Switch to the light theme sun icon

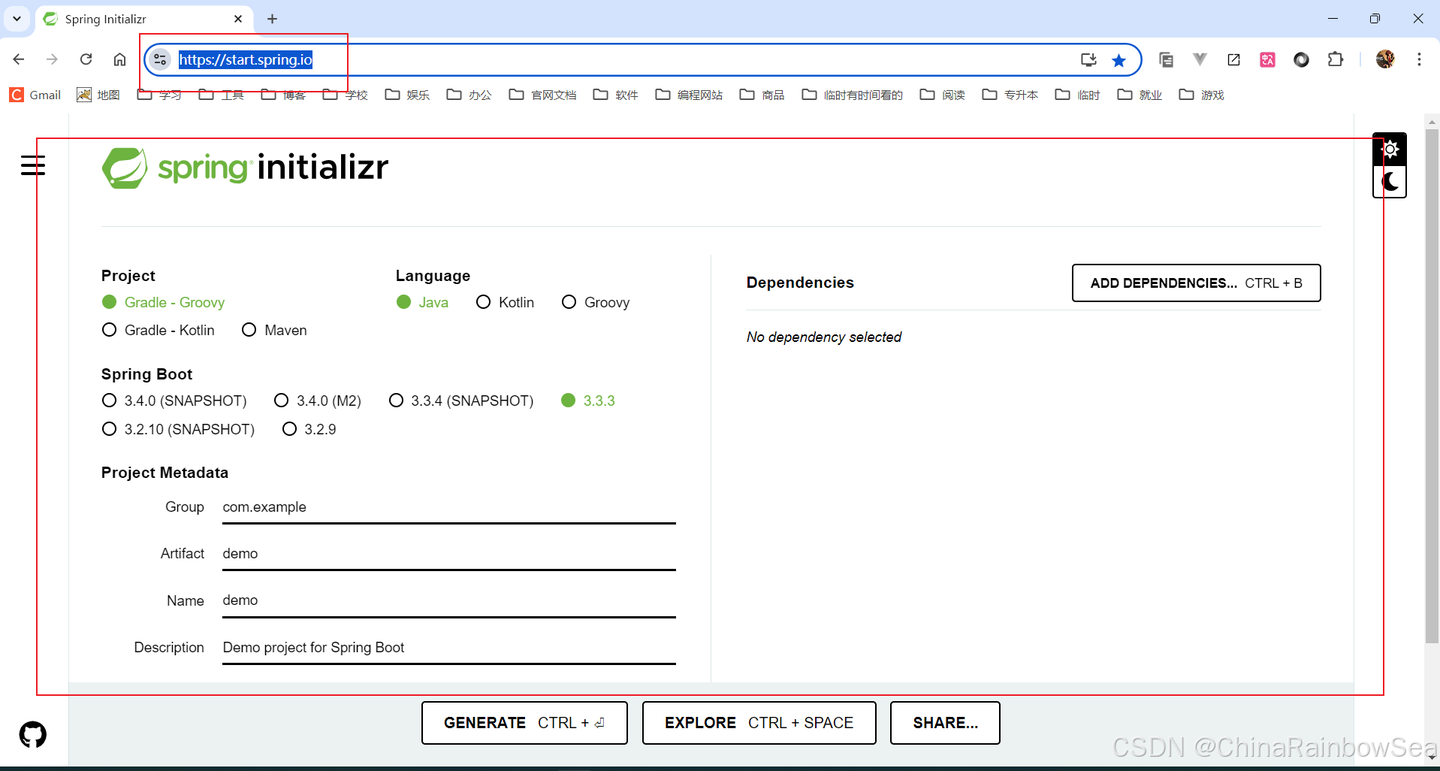tap(1390, 150)
